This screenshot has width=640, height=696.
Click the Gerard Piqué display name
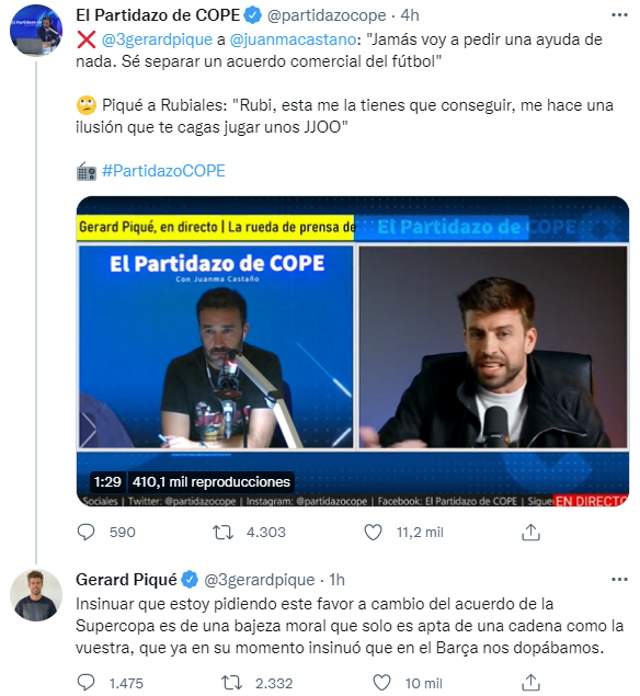pos(126,580)
